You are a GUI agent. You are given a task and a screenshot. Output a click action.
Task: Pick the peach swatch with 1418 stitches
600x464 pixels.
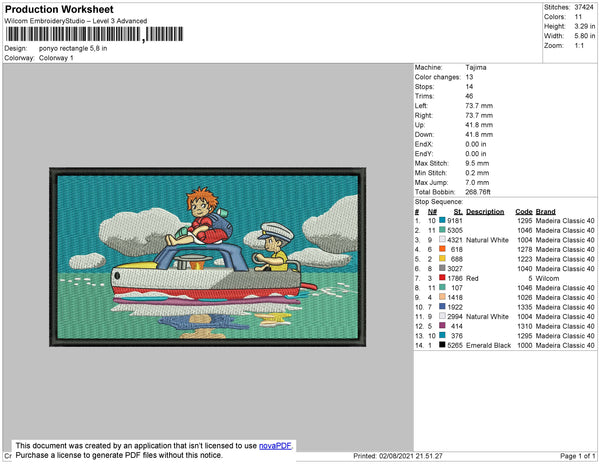(442, 297)
